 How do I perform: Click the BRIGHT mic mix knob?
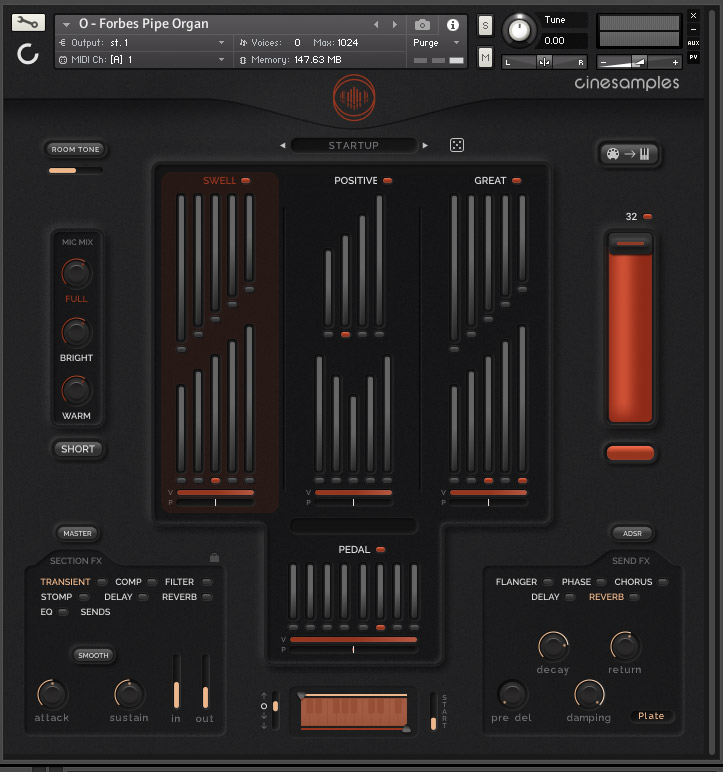(76, 332)
